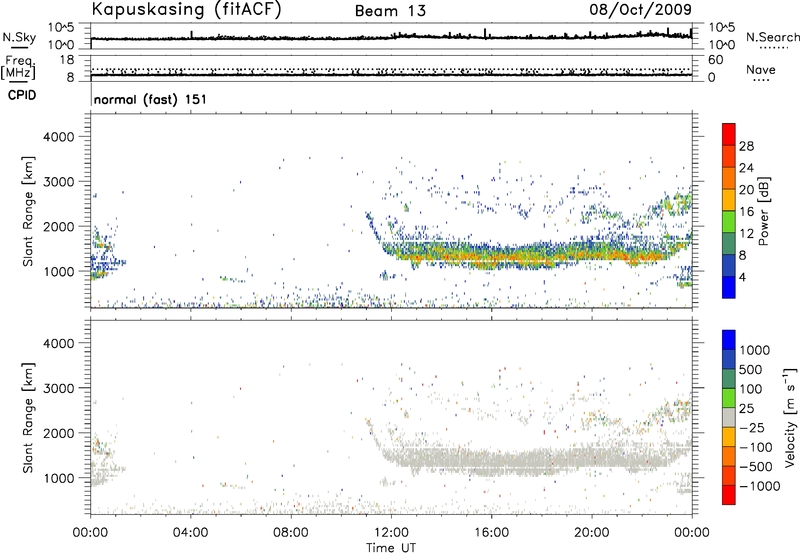Screen dimensions: 800x554
Task: Click the '4' tick on the power colorbar
Action: pos(742,277)
